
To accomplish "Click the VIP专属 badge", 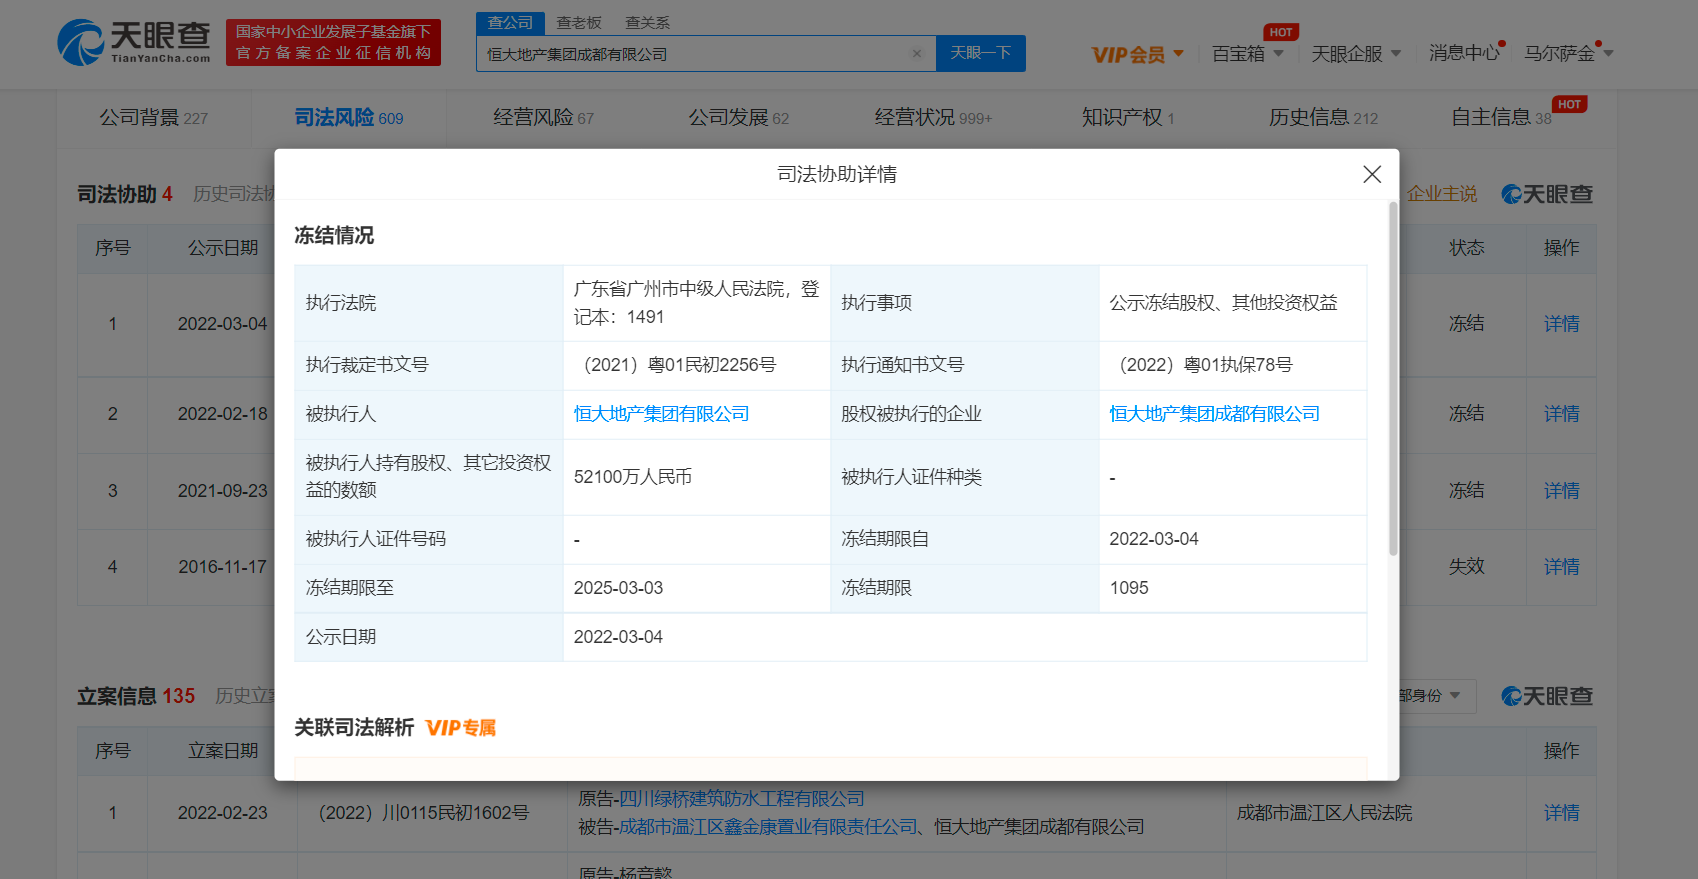I will [x=461, y=728].
